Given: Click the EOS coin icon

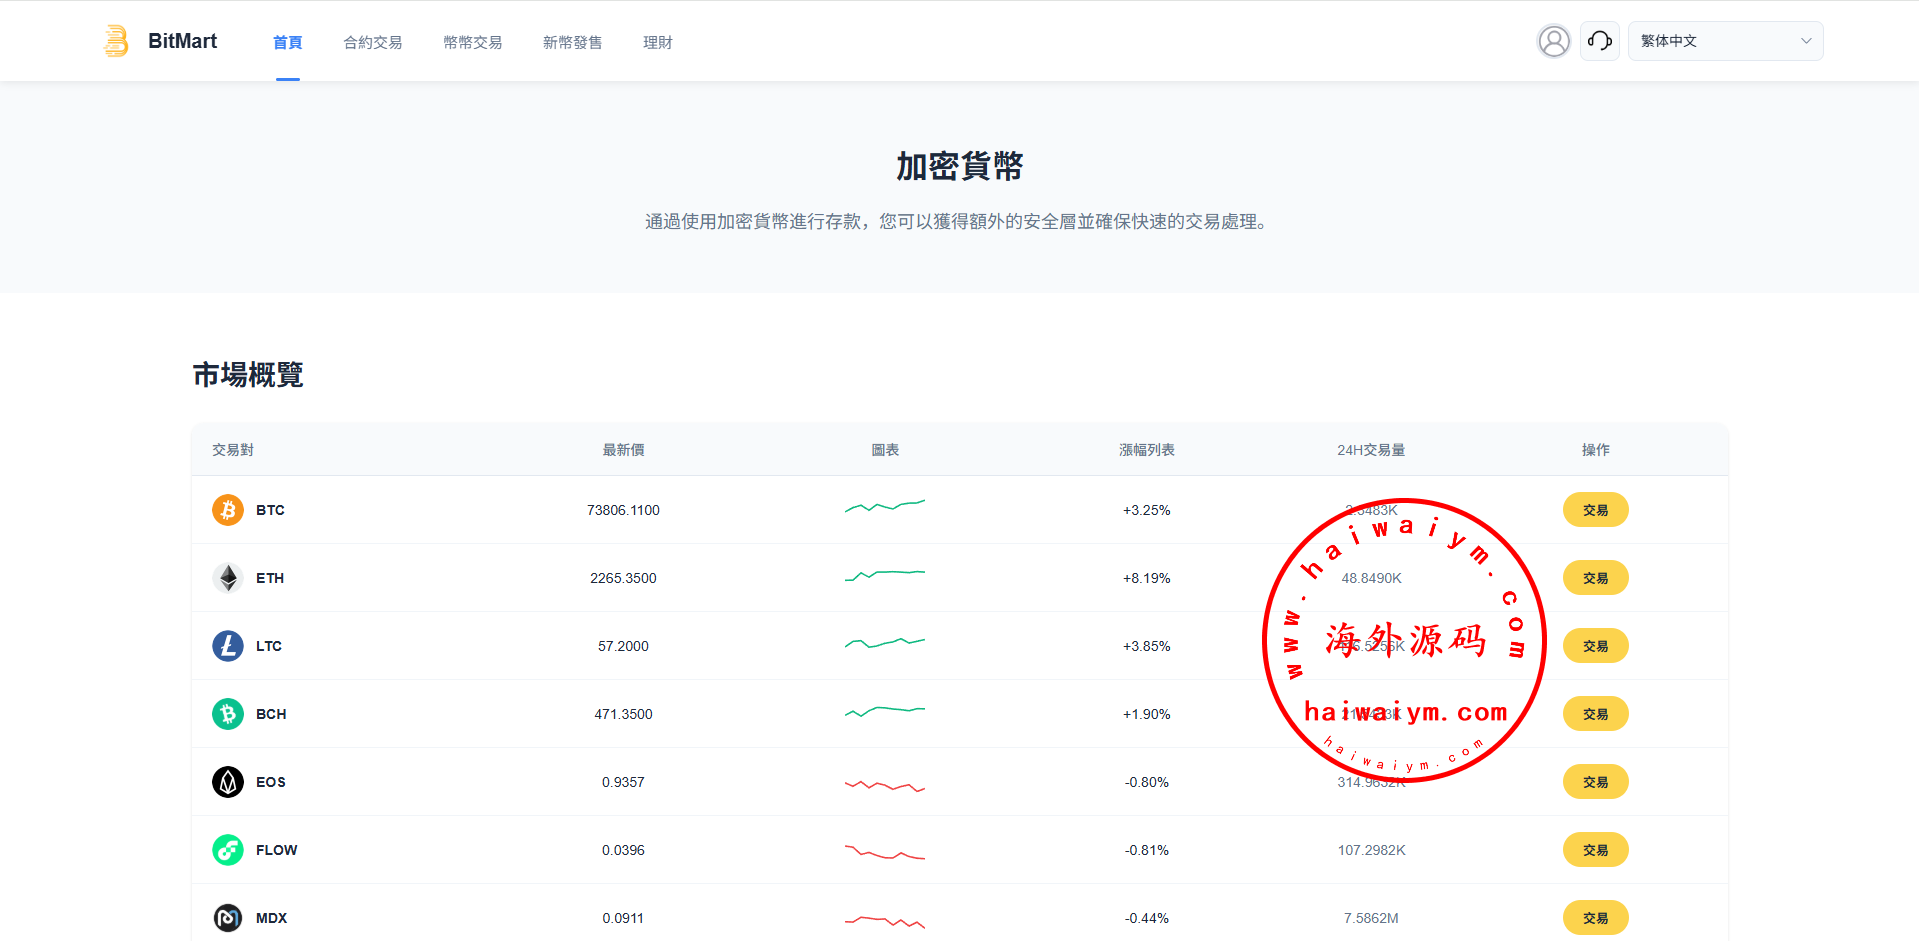Looking at the screenshot, I should 228,782.
